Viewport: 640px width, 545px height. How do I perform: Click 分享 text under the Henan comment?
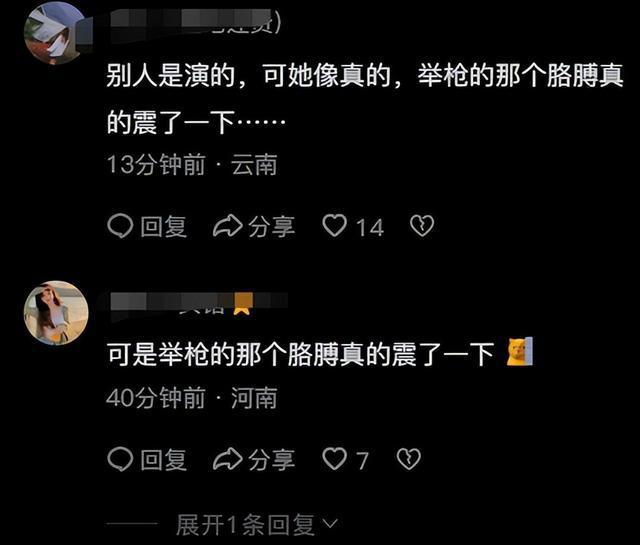coord(271,460)
